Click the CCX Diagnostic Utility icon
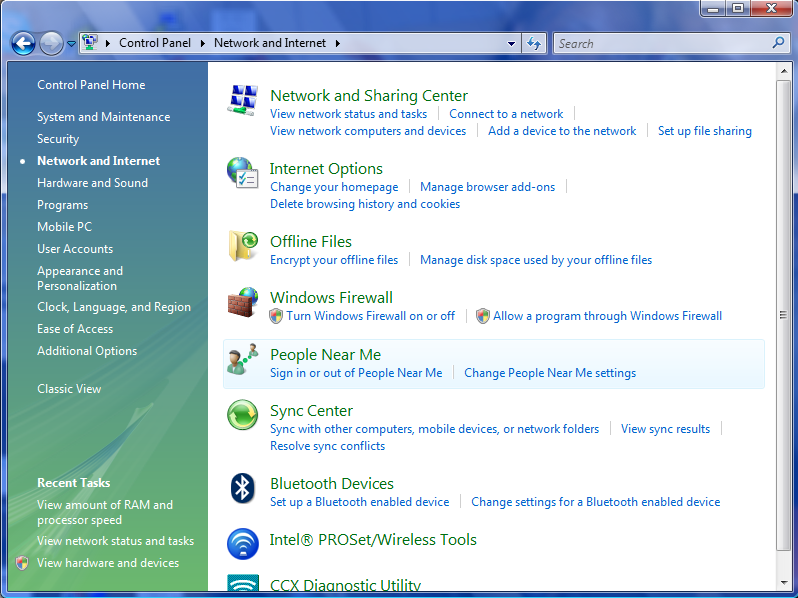798x598 pixels. 243,583
